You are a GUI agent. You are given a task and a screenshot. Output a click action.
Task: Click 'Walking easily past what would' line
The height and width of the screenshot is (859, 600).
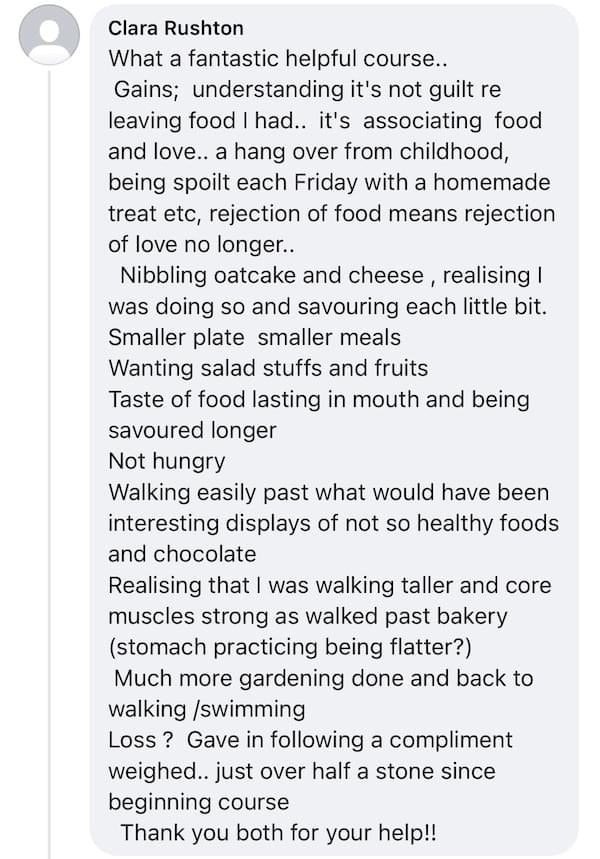coord(328,492)
